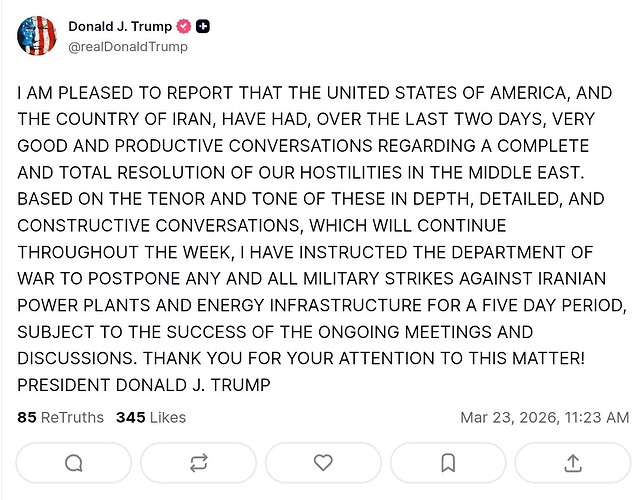This screenshot has width=642, height=500.
Task: View the 85 ReTruths list
Action: (x=60, y=417)
